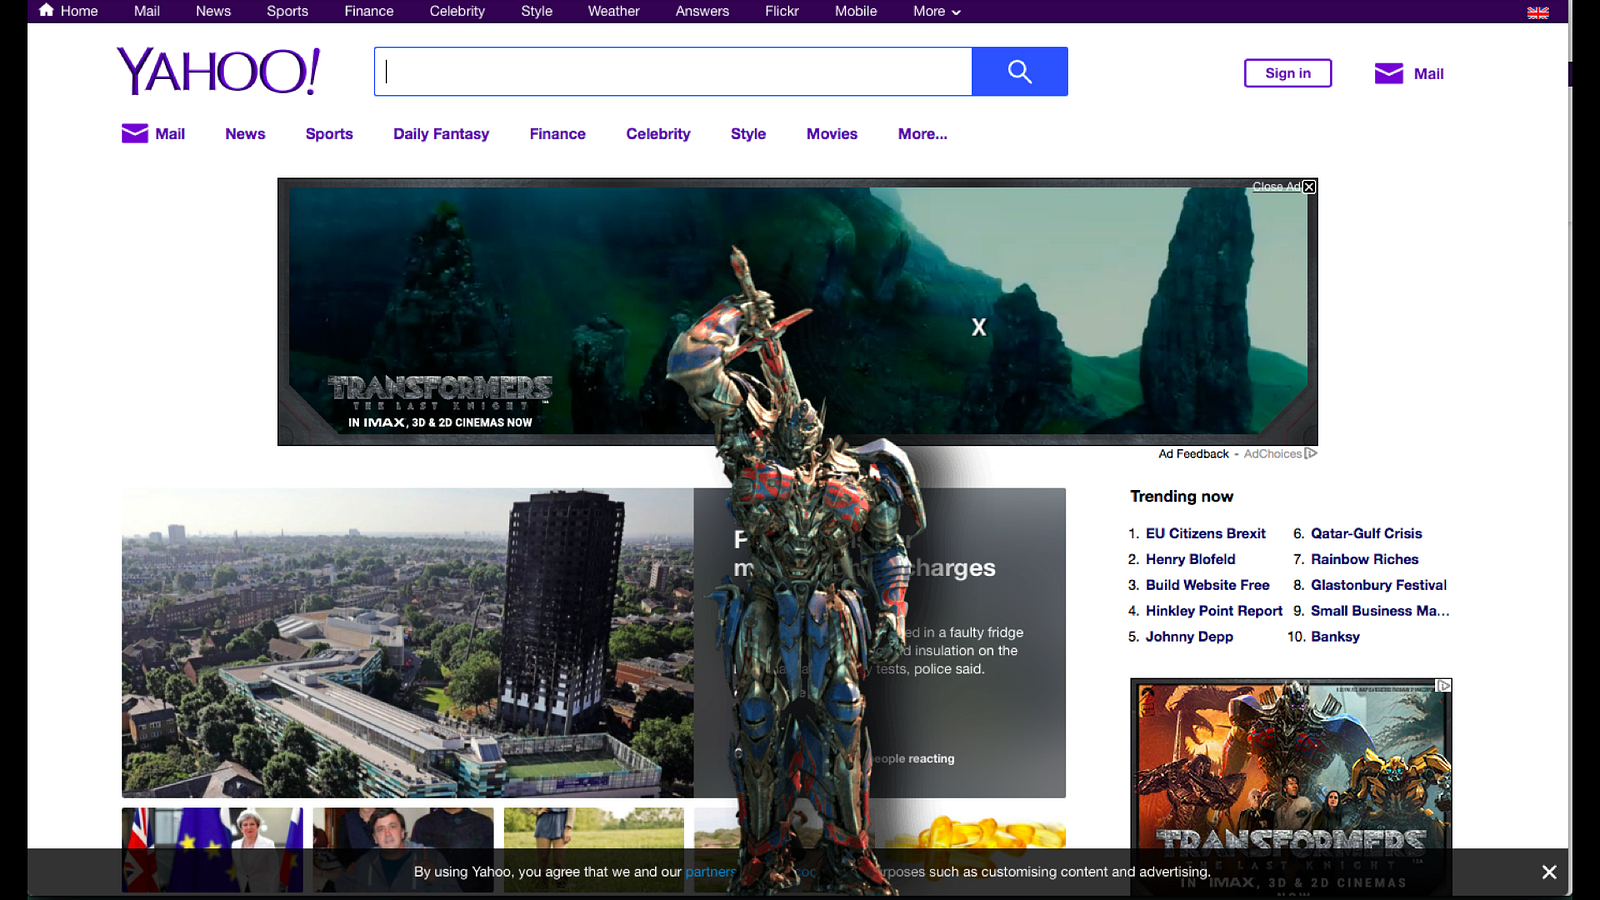The height and width of the screenshot is (900, 1600).
Task: Click the Ad Feedback link
Action: point(1194,454)
